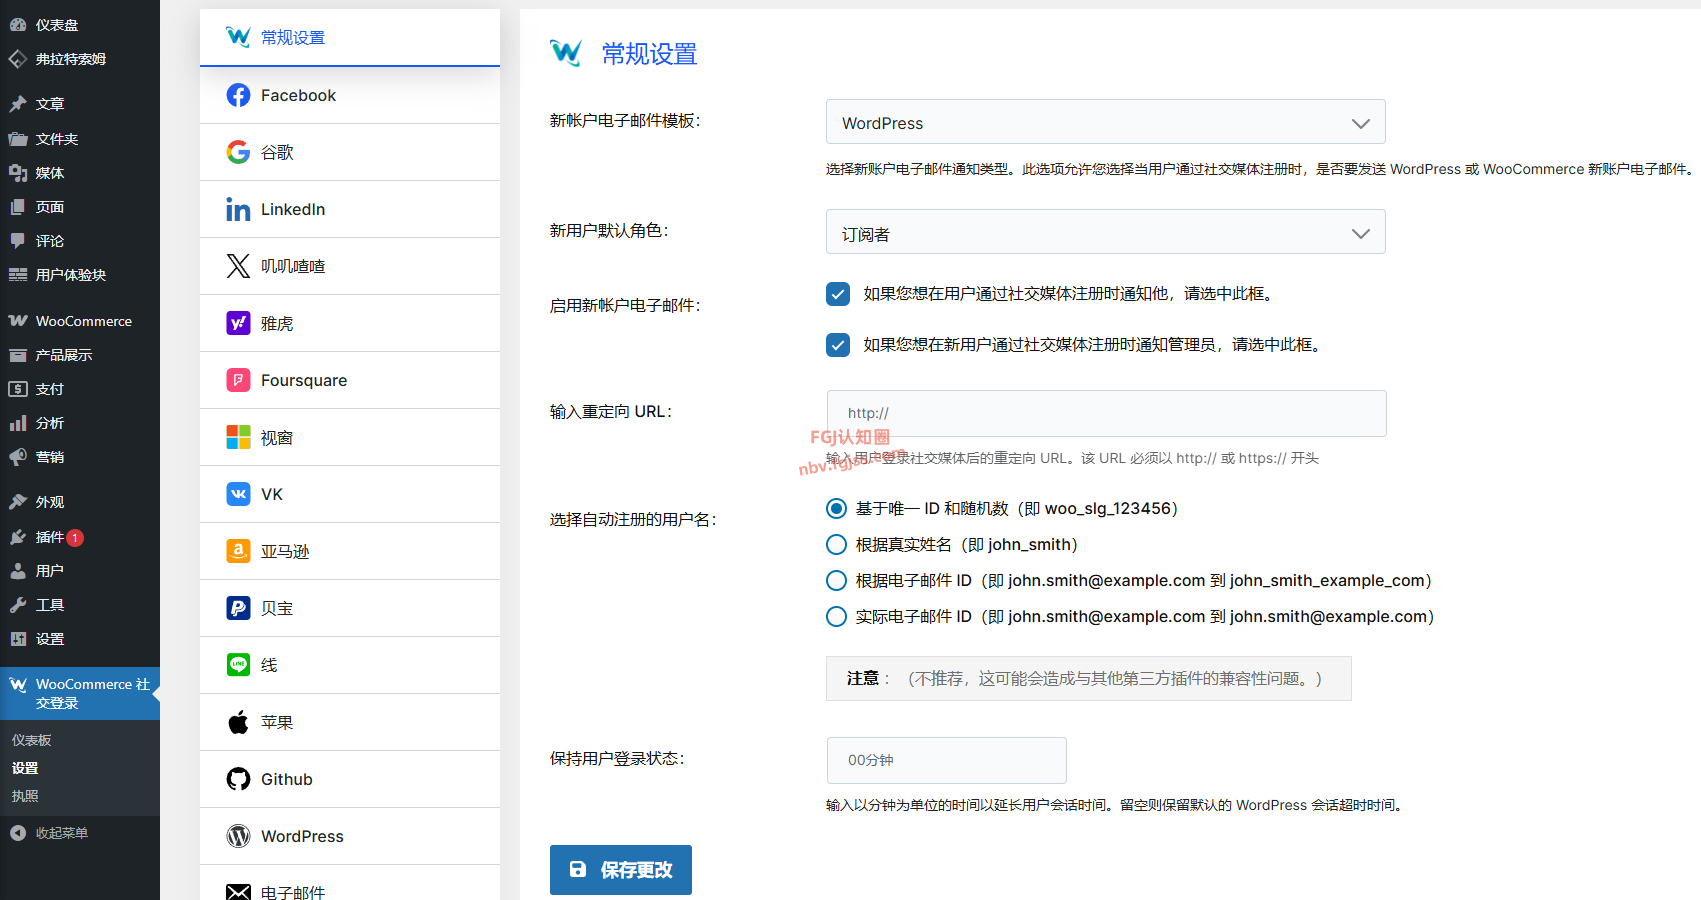This screenshot has height=900, width=1701.
Task: Expand the 新帐户电子邮件模板 WordPress dropdown
Action: tap(1105, 122)
